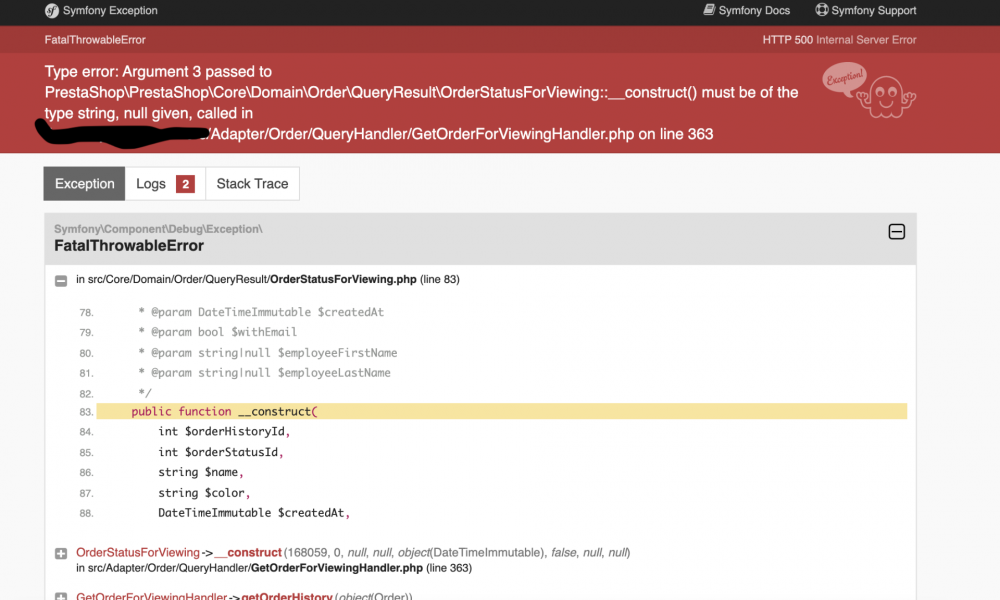Screen dimensions: 1000x600
Task: Switch to the Exception tab
Action: coord(85,184)
